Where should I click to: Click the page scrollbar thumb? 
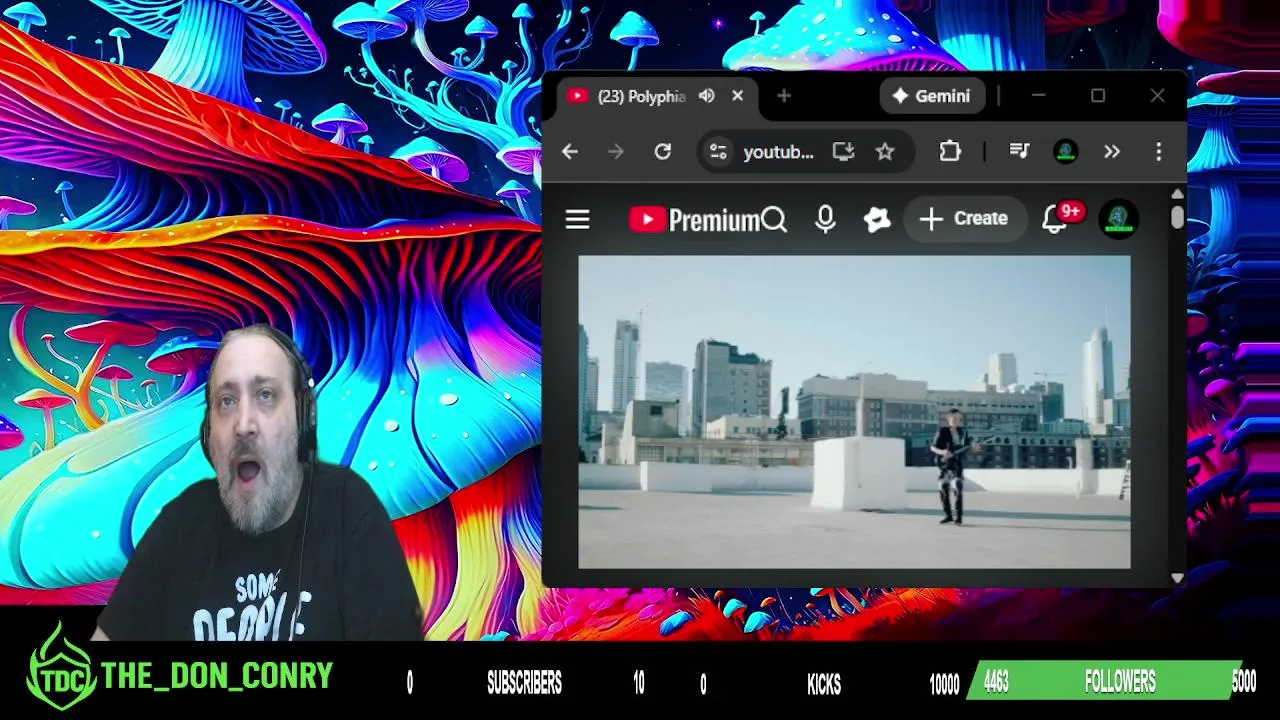[1177, 216]
